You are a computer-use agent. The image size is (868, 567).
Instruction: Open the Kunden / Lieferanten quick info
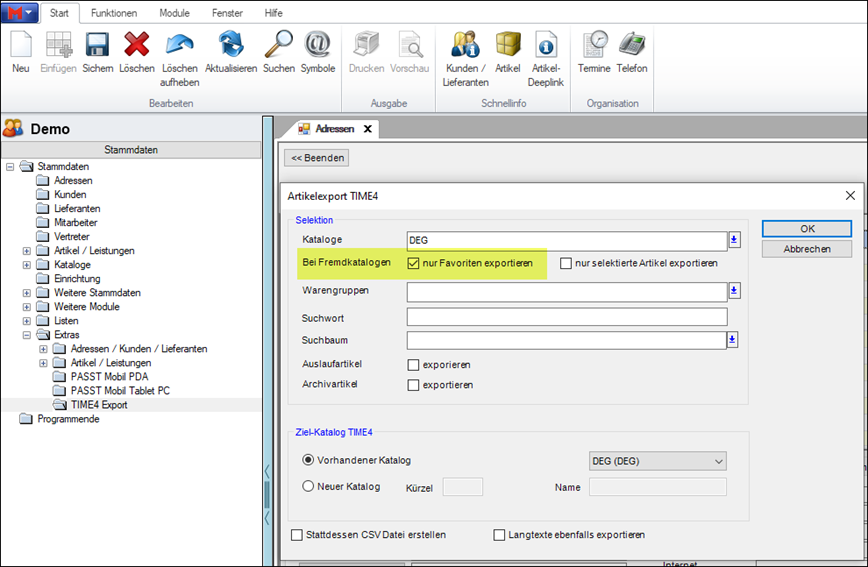click(464, 46)
